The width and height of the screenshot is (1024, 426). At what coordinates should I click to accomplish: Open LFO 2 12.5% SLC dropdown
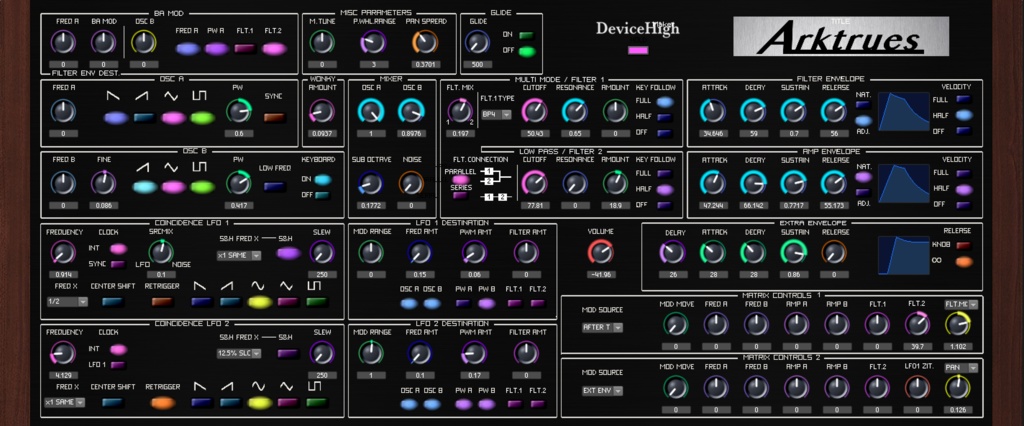[239, 353]
